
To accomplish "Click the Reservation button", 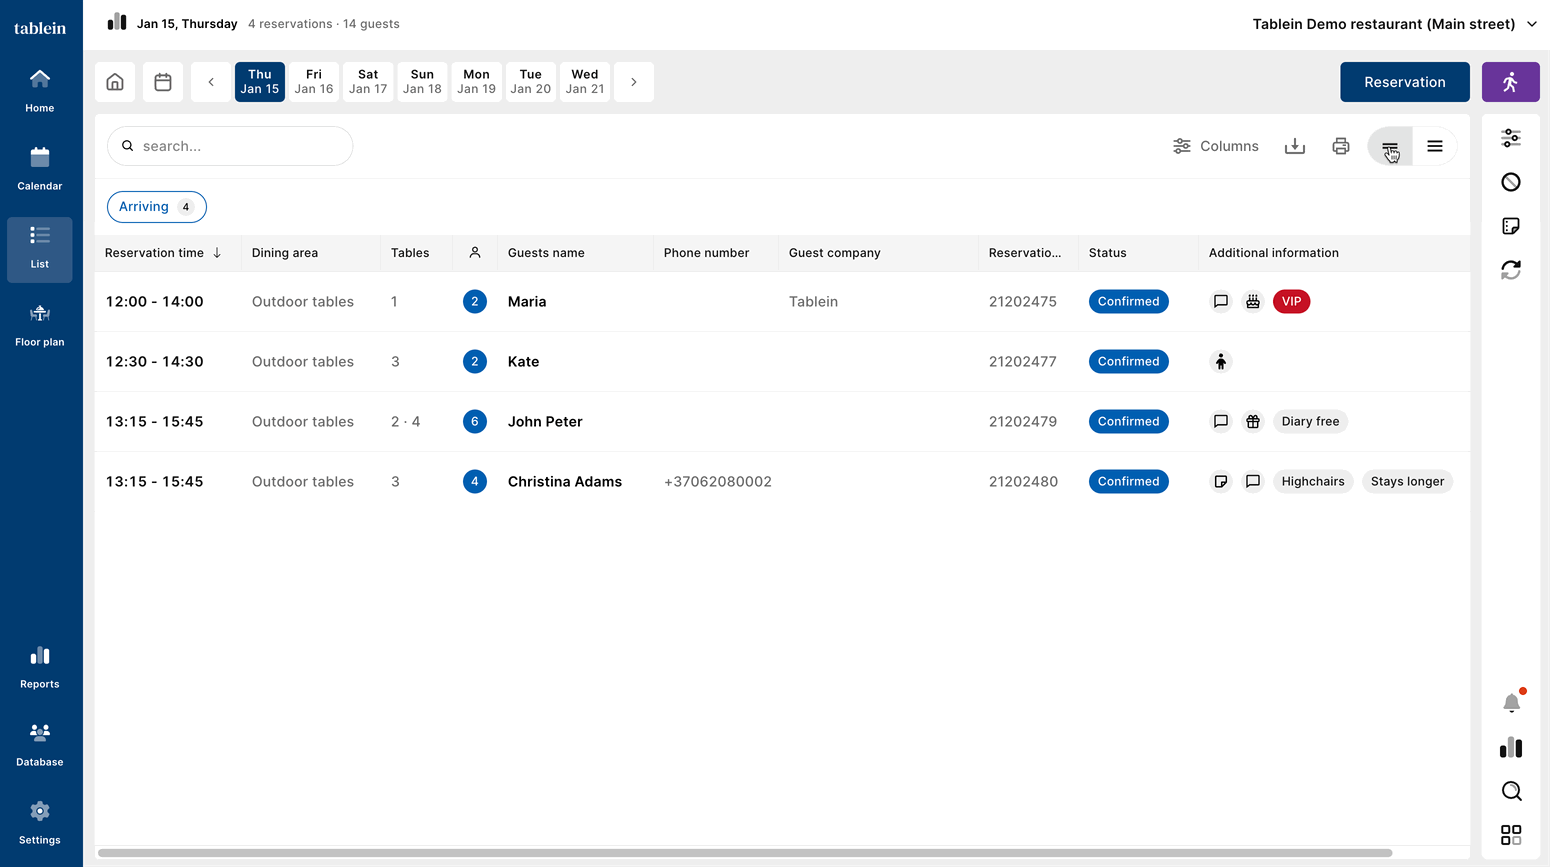I will (x=1404, y=82).
